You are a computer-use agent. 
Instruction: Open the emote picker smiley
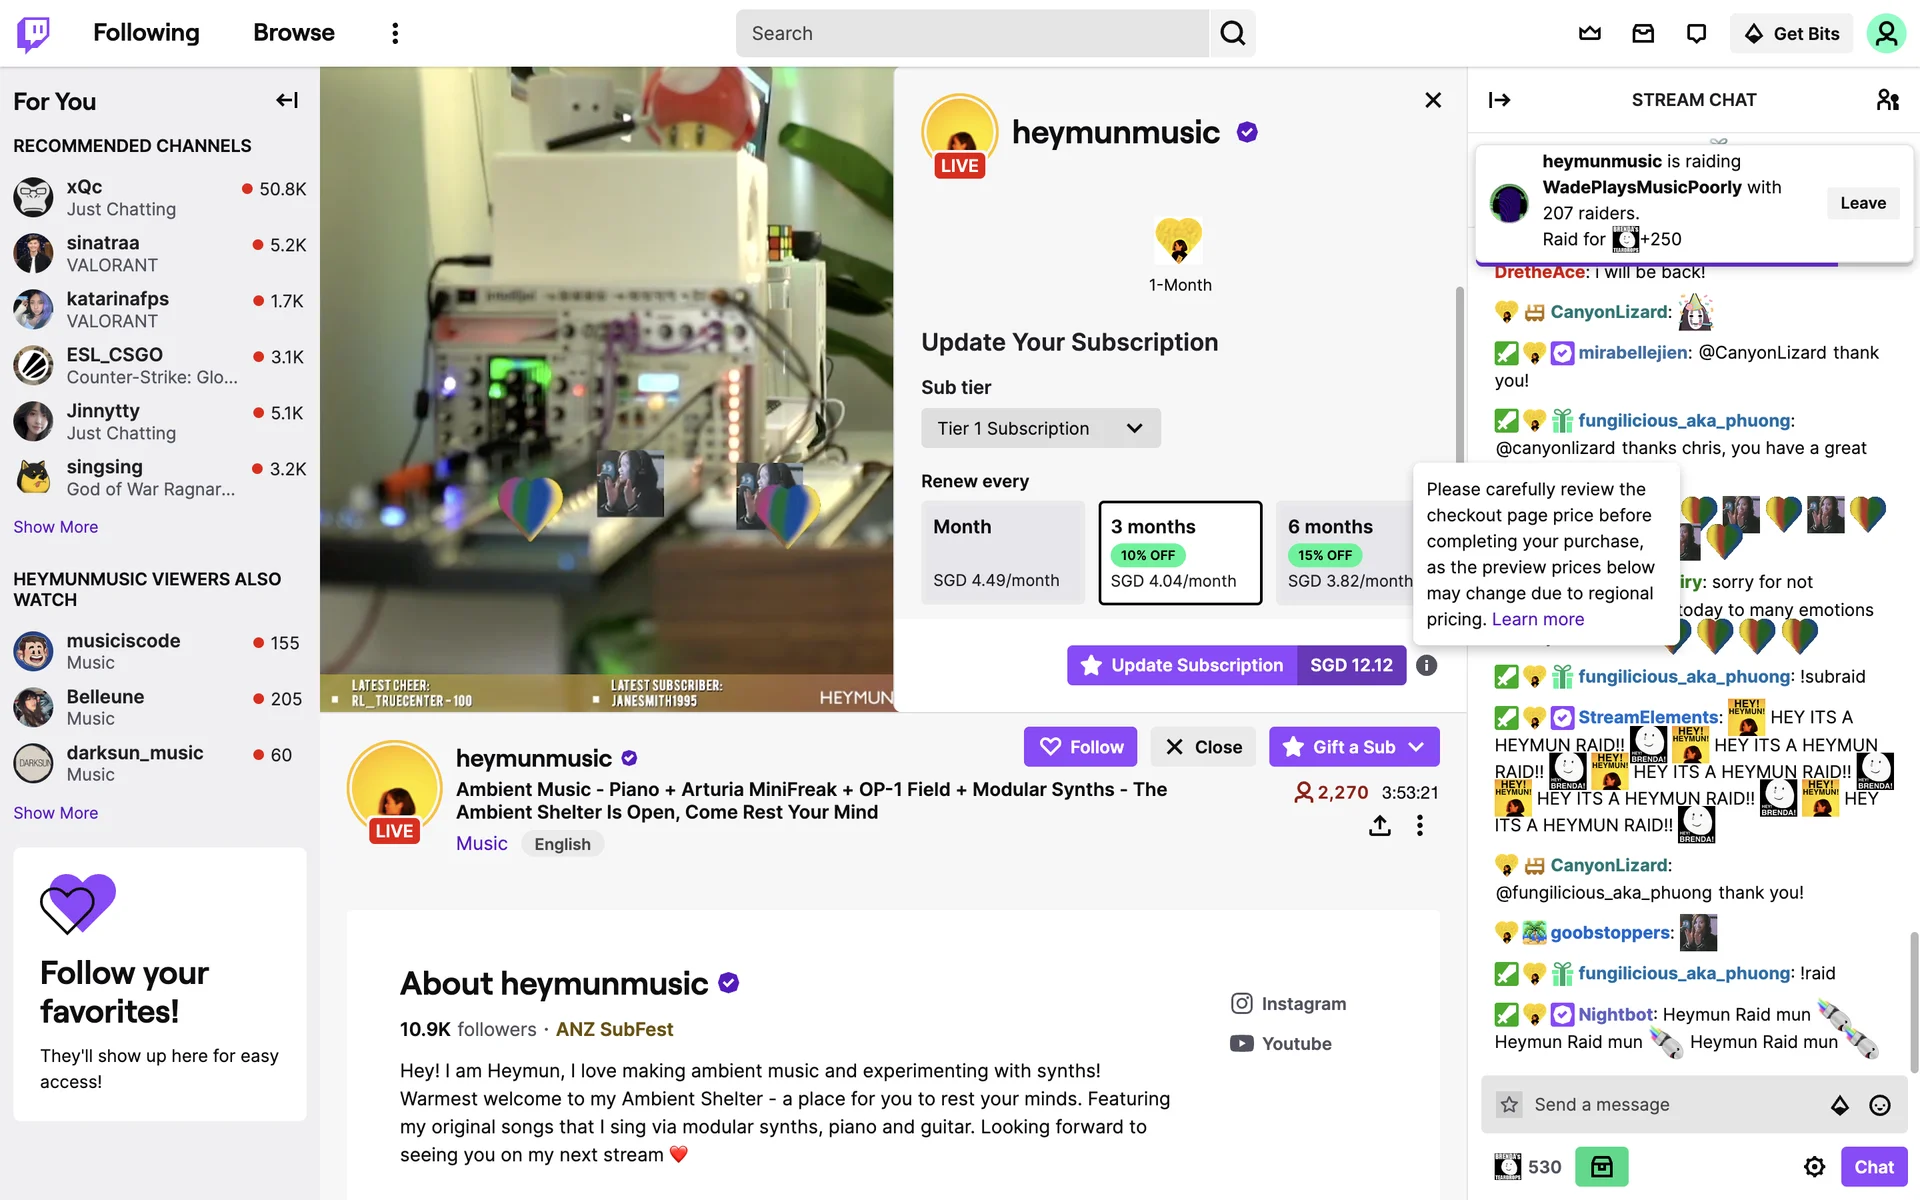pyautogui.click(x=1880, y=1105)
